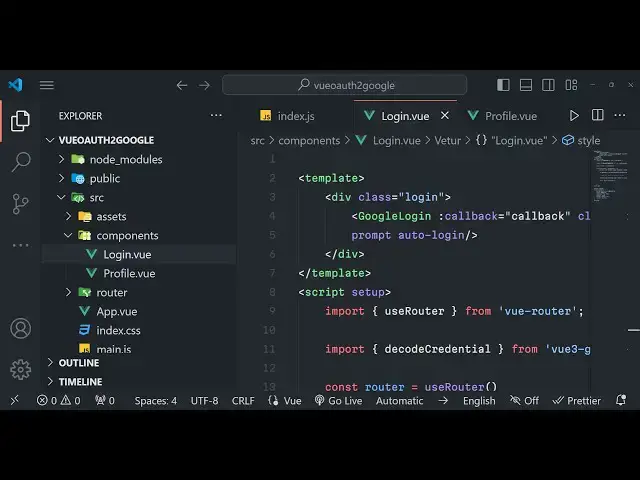Screen dimensions: 640x480
Task: Open index.css in the explorer tree
Action: [x=140, y=330]
